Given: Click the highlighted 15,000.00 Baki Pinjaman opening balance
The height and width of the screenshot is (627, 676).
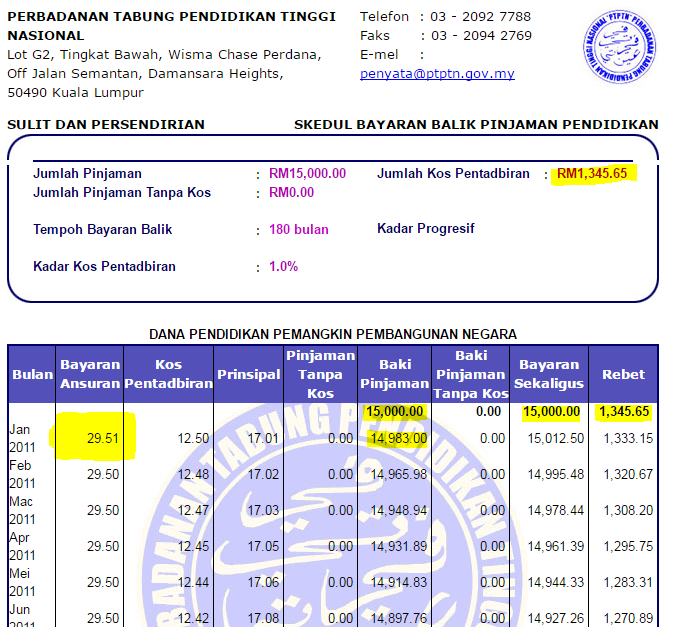Looking at the screenshot, I should (x=394, y=411).
